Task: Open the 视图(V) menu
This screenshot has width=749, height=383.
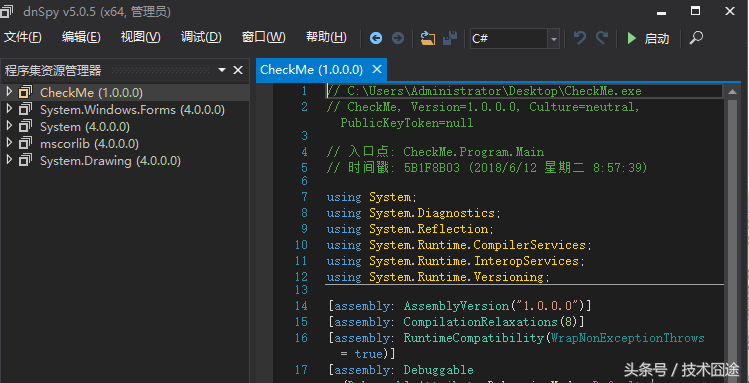Action: [x=140, y=37]
